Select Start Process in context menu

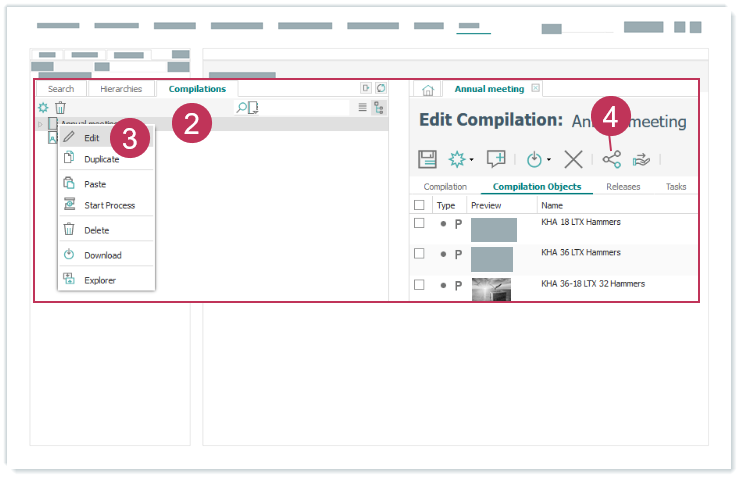[x=109, y=205]
